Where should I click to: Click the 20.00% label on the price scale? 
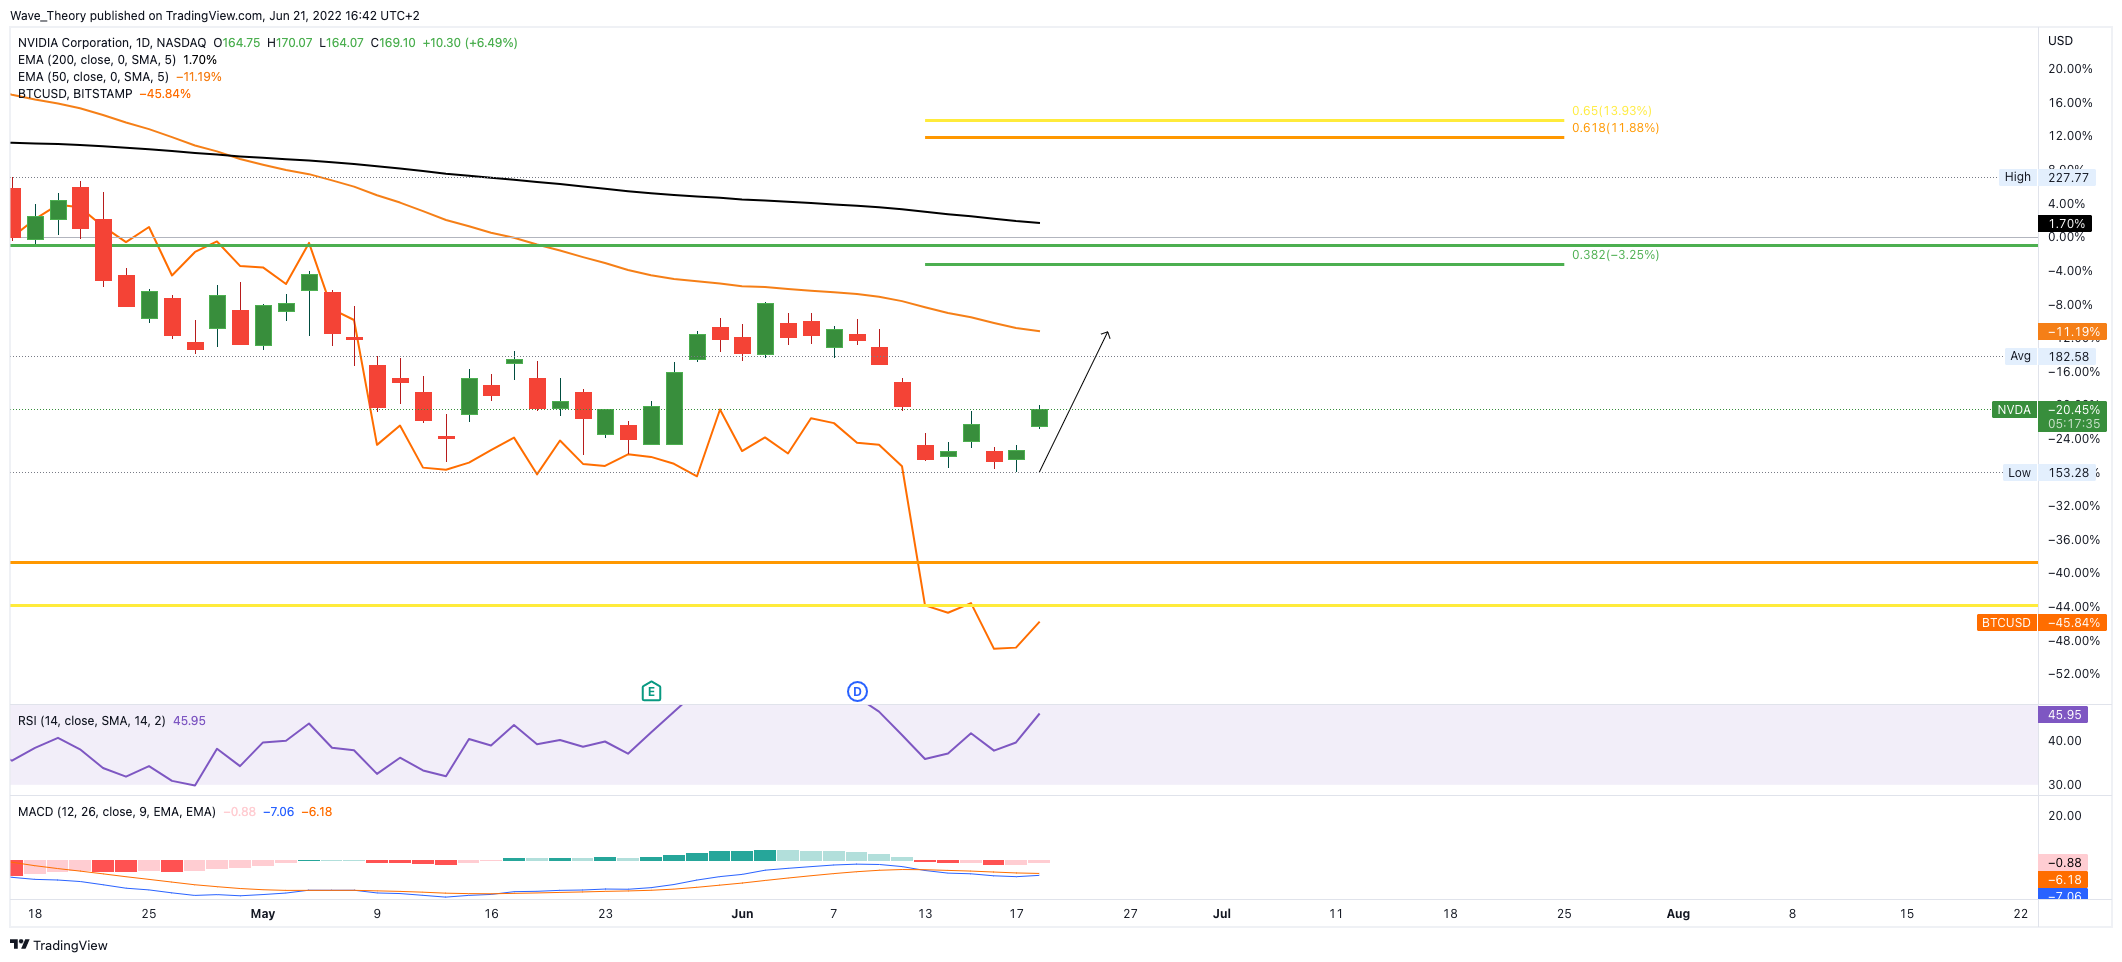2070,69
